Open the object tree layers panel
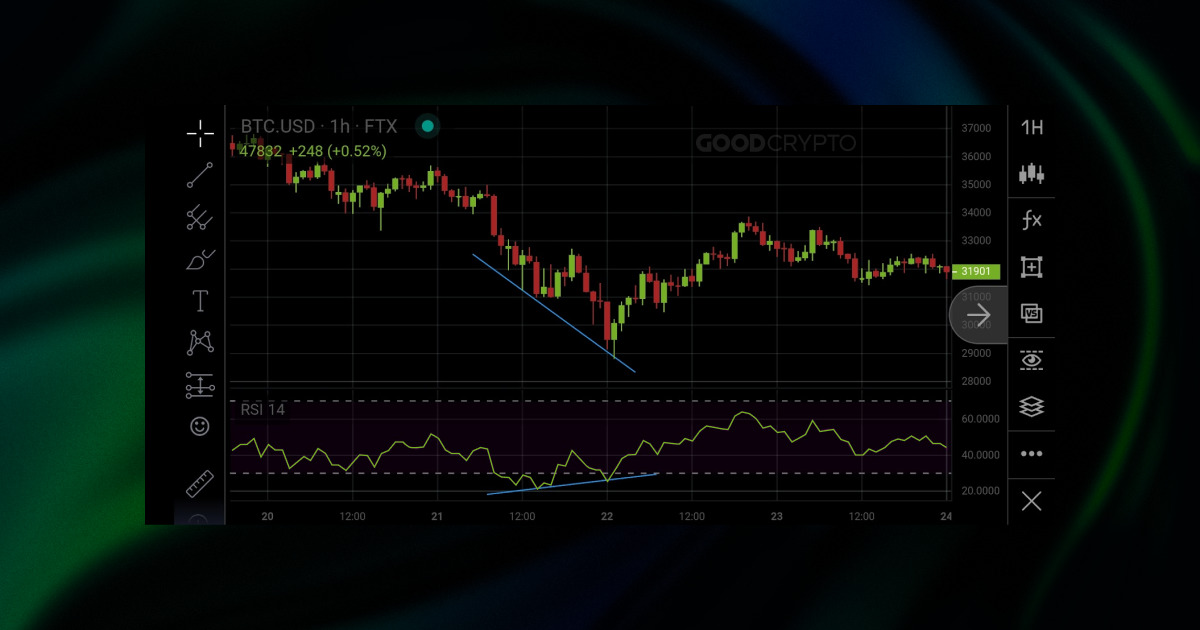Viewport: 1200px width, 630px height. click(x=1032, y=406)
